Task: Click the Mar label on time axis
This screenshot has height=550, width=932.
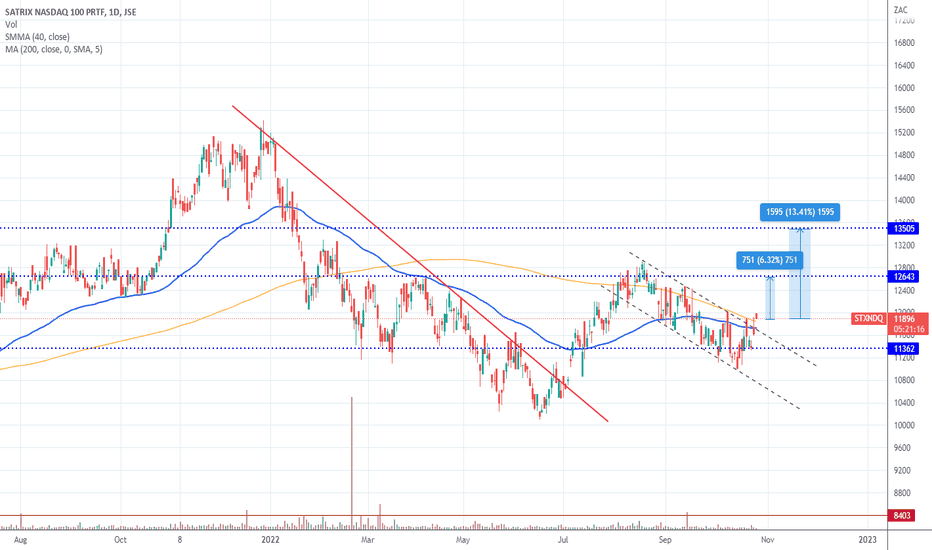Action: [368, 540]
